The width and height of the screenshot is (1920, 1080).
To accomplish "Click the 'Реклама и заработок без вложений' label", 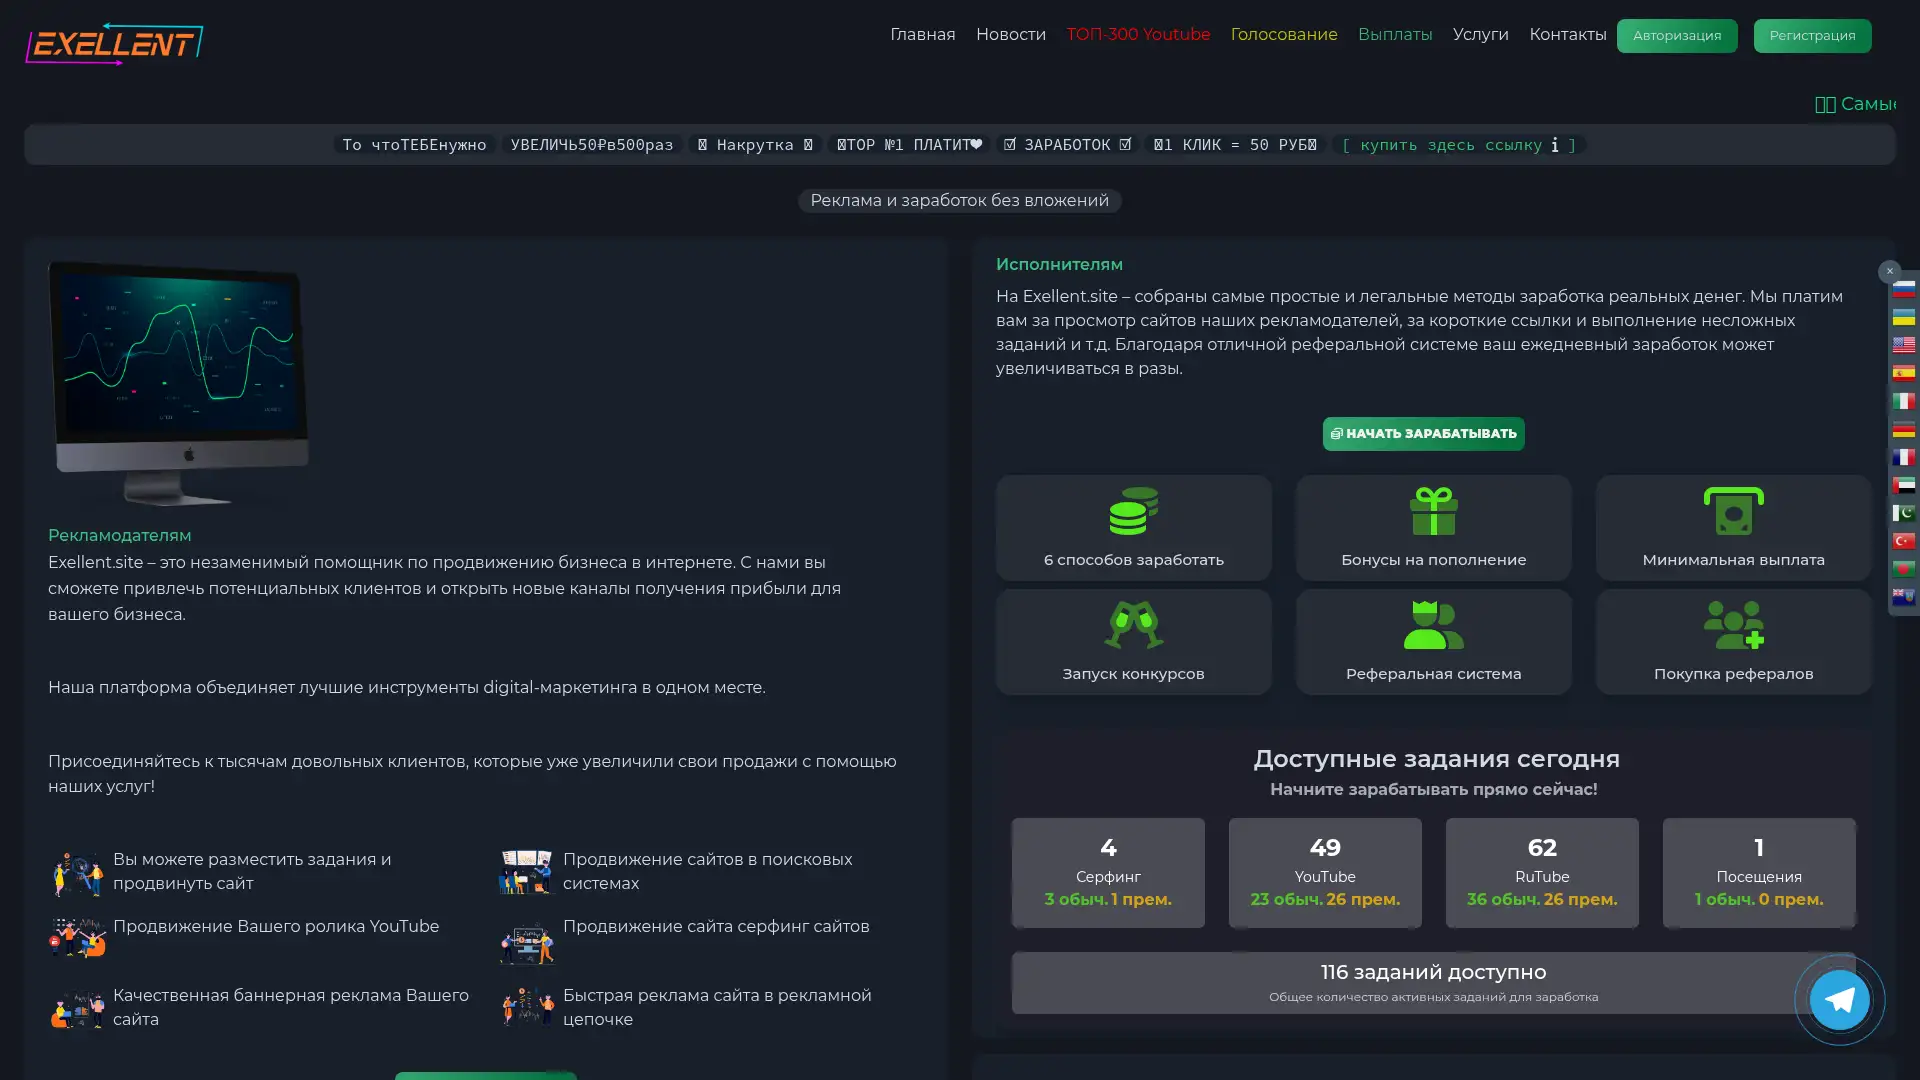I will pyautogui.click(x=959, y=201).
